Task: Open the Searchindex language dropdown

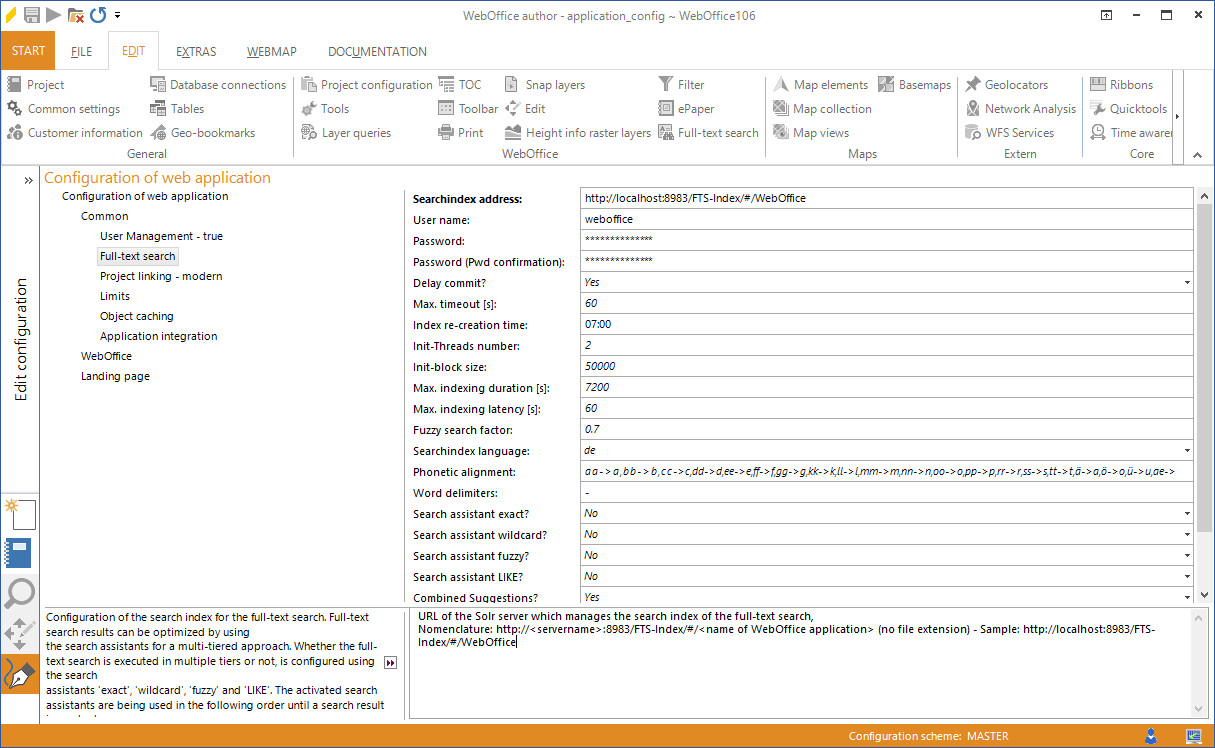Action: [1187, 451]
